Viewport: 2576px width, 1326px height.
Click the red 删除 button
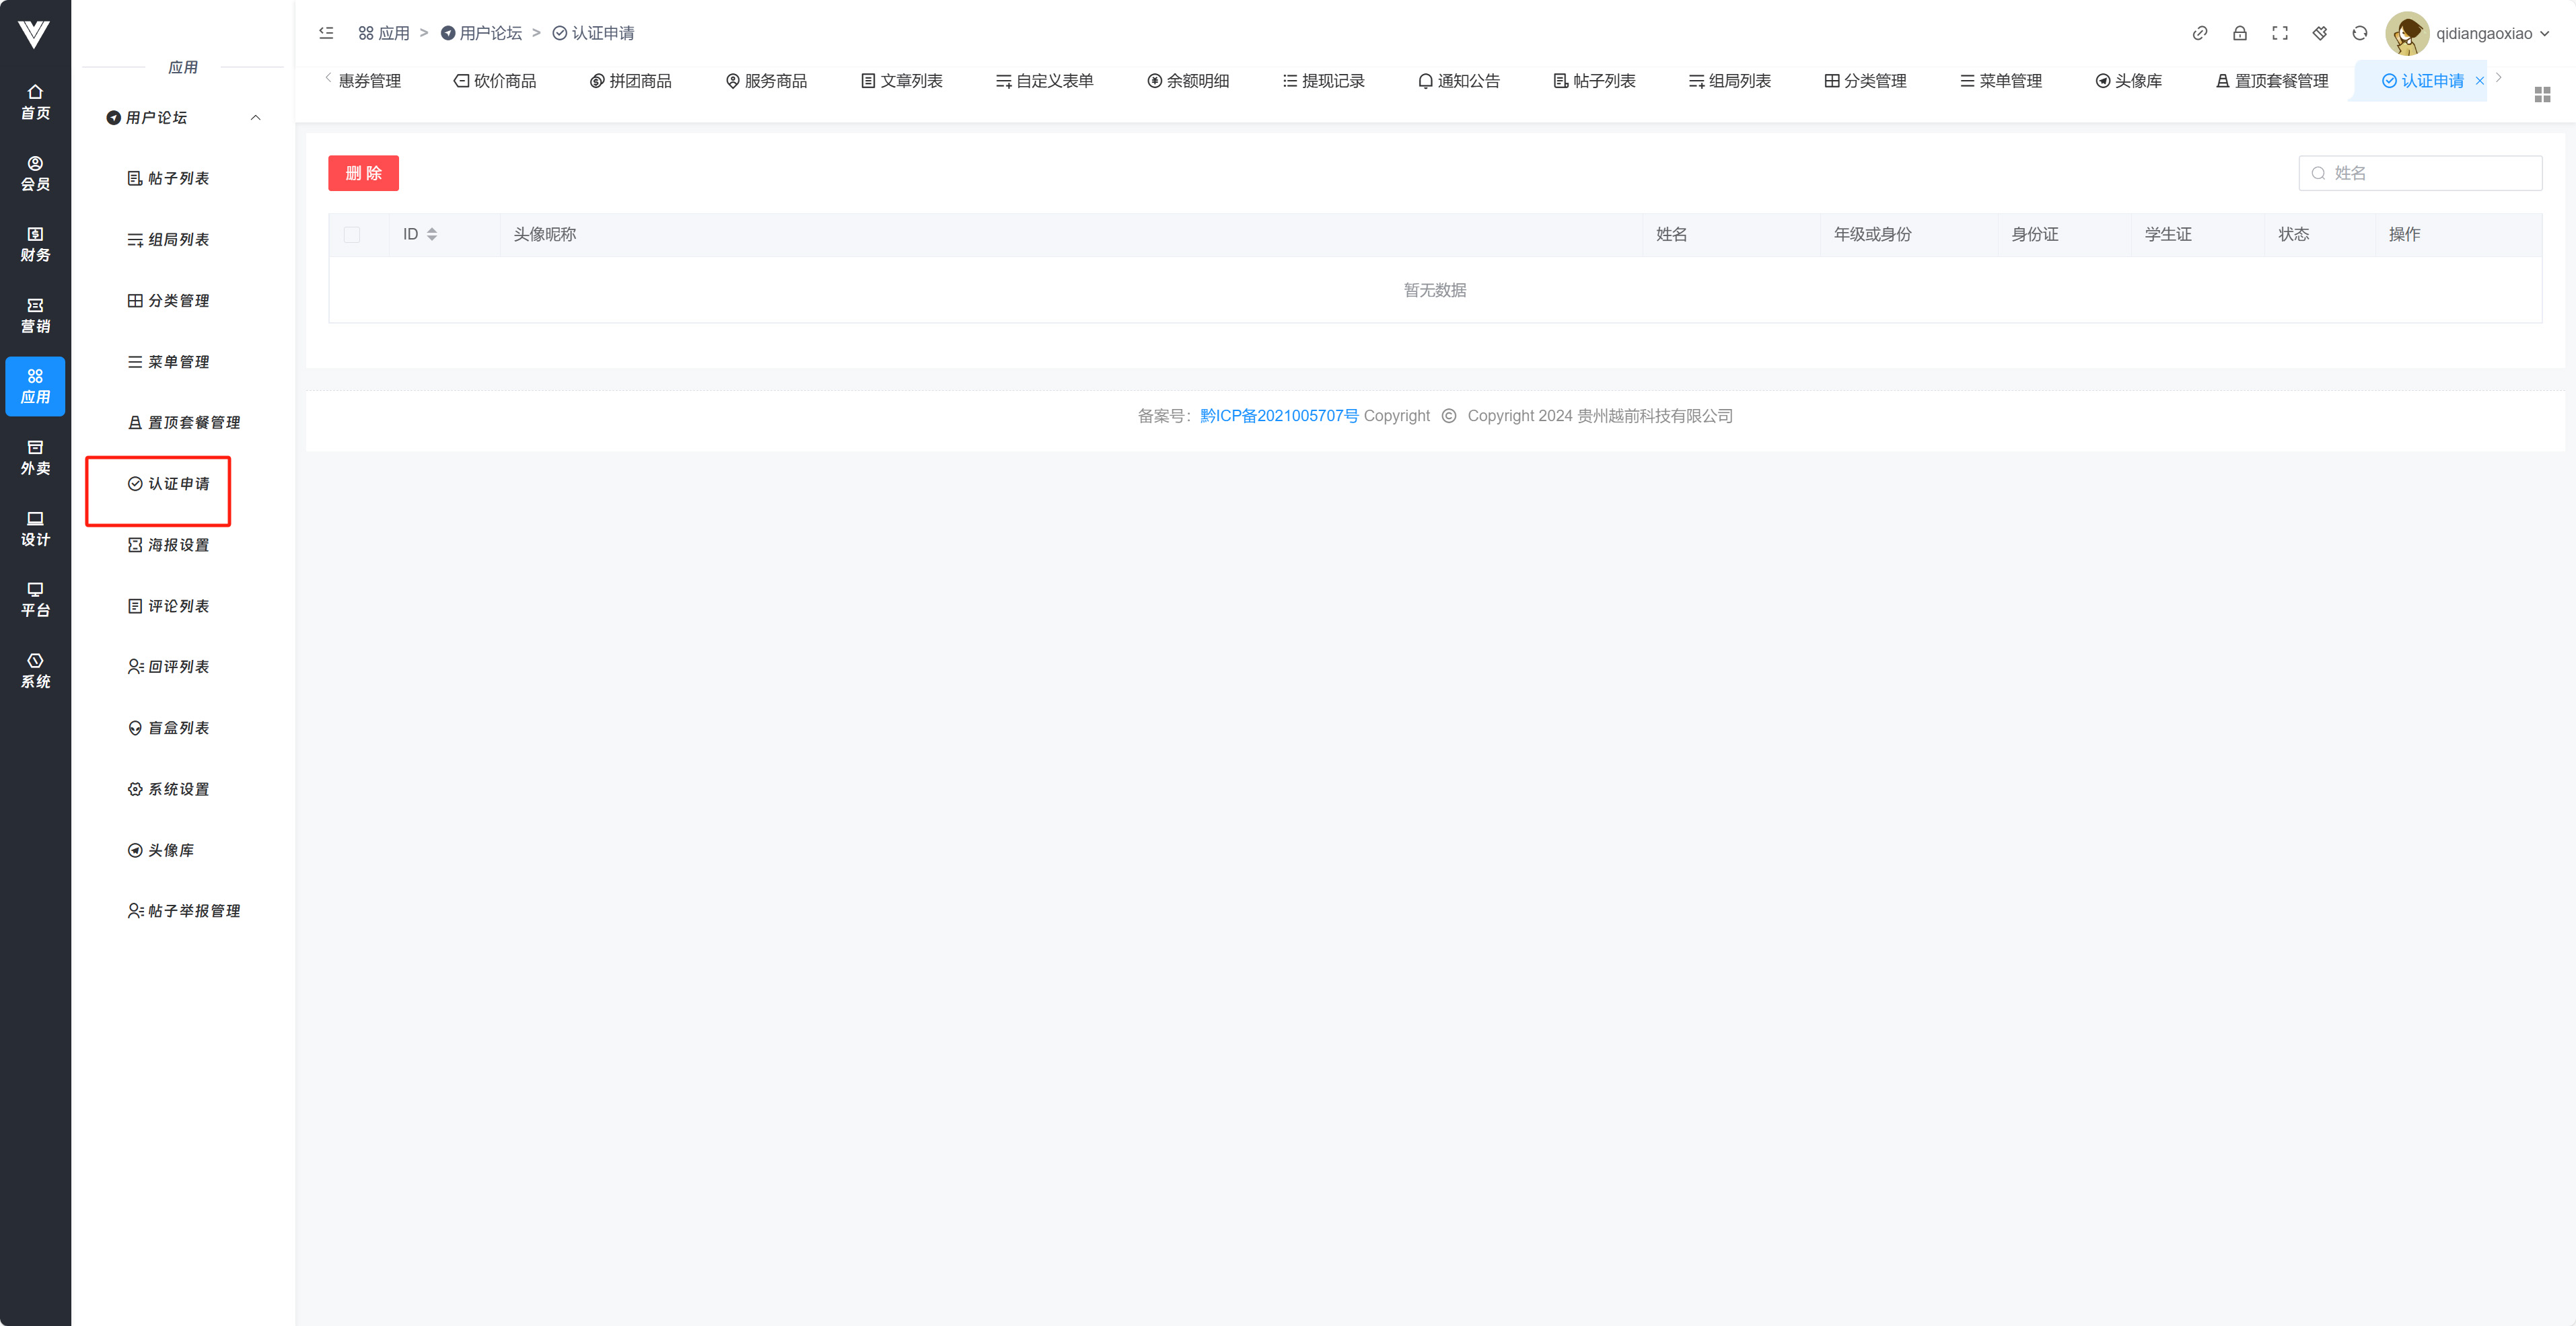coord(363,173)
